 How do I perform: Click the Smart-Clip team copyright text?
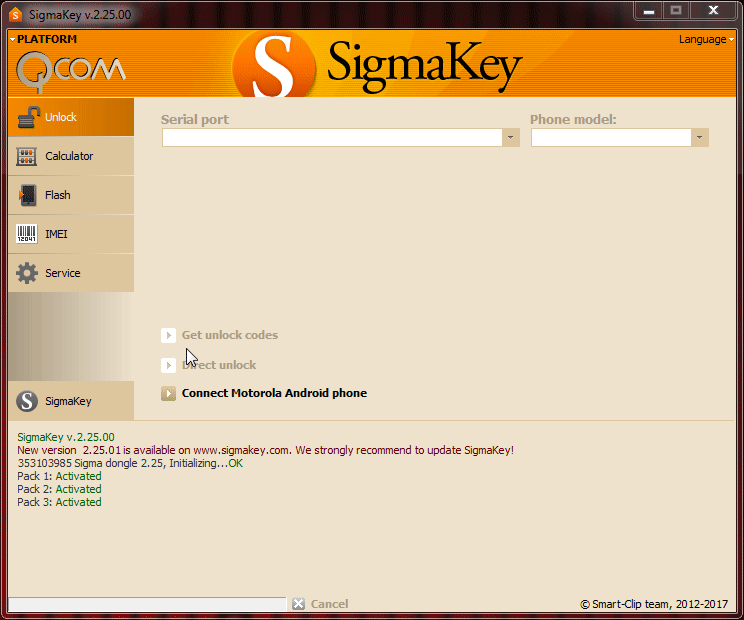(654, 604)
